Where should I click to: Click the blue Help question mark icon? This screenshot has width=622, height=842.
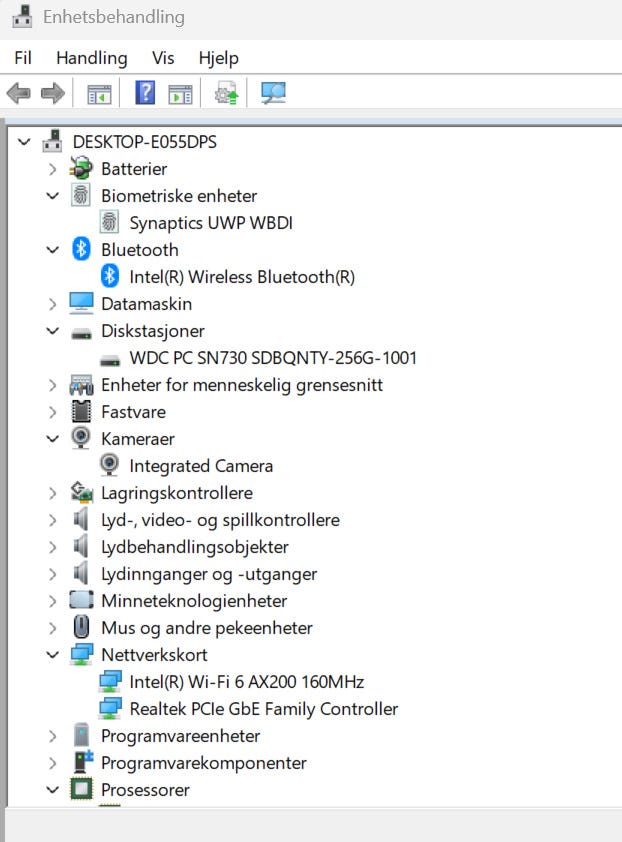point(145,93)
